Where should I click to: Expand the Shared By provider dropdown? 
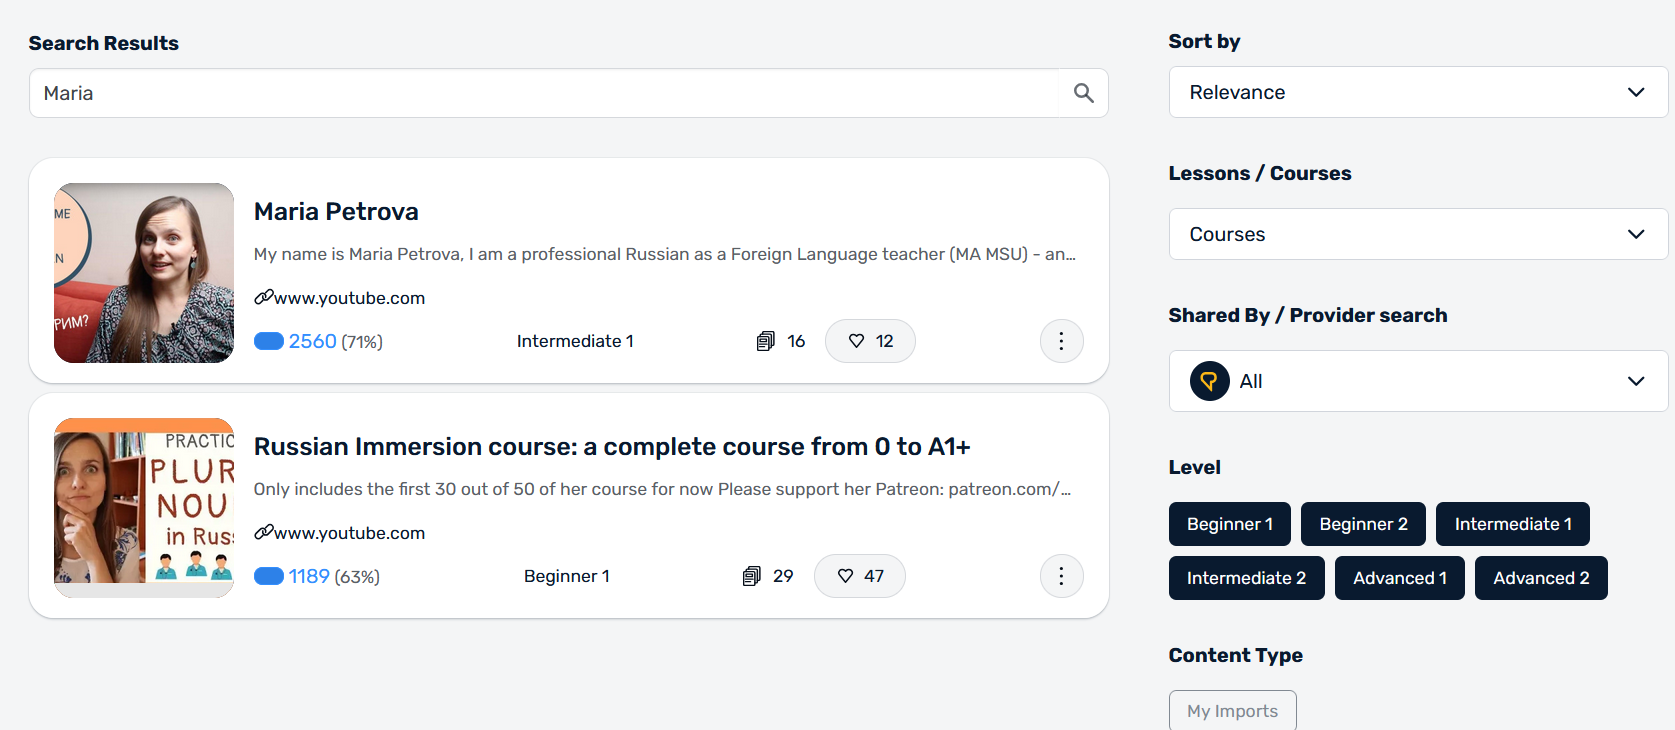[1417, 381]
